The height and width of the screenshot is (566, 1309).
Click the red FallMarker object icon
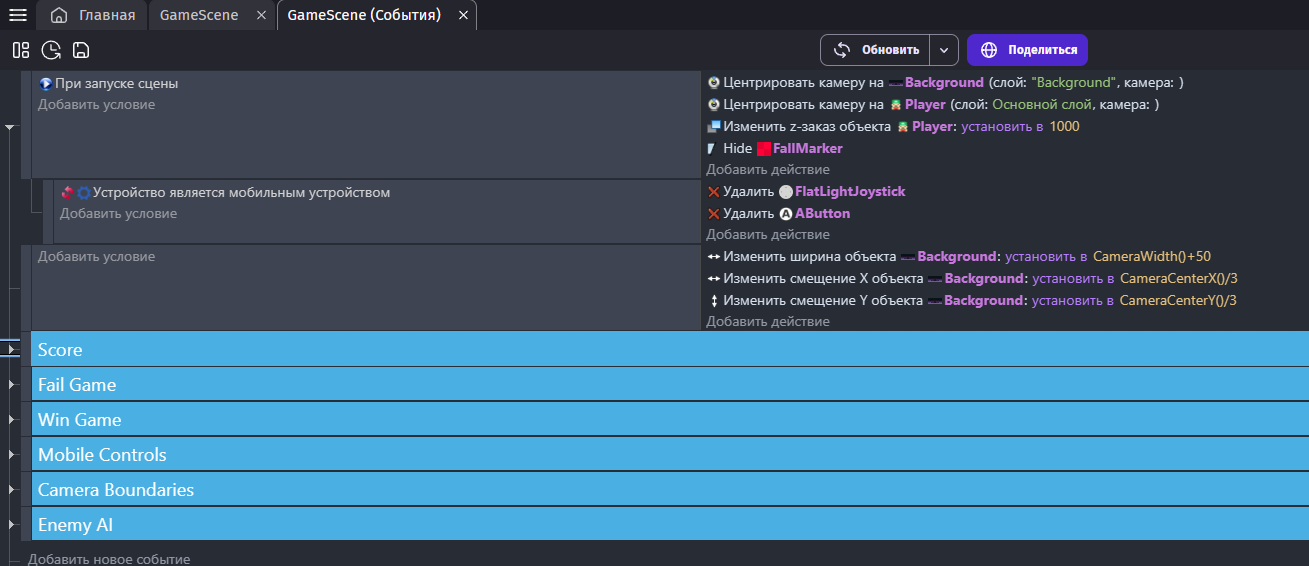click(x=764, y=149)
